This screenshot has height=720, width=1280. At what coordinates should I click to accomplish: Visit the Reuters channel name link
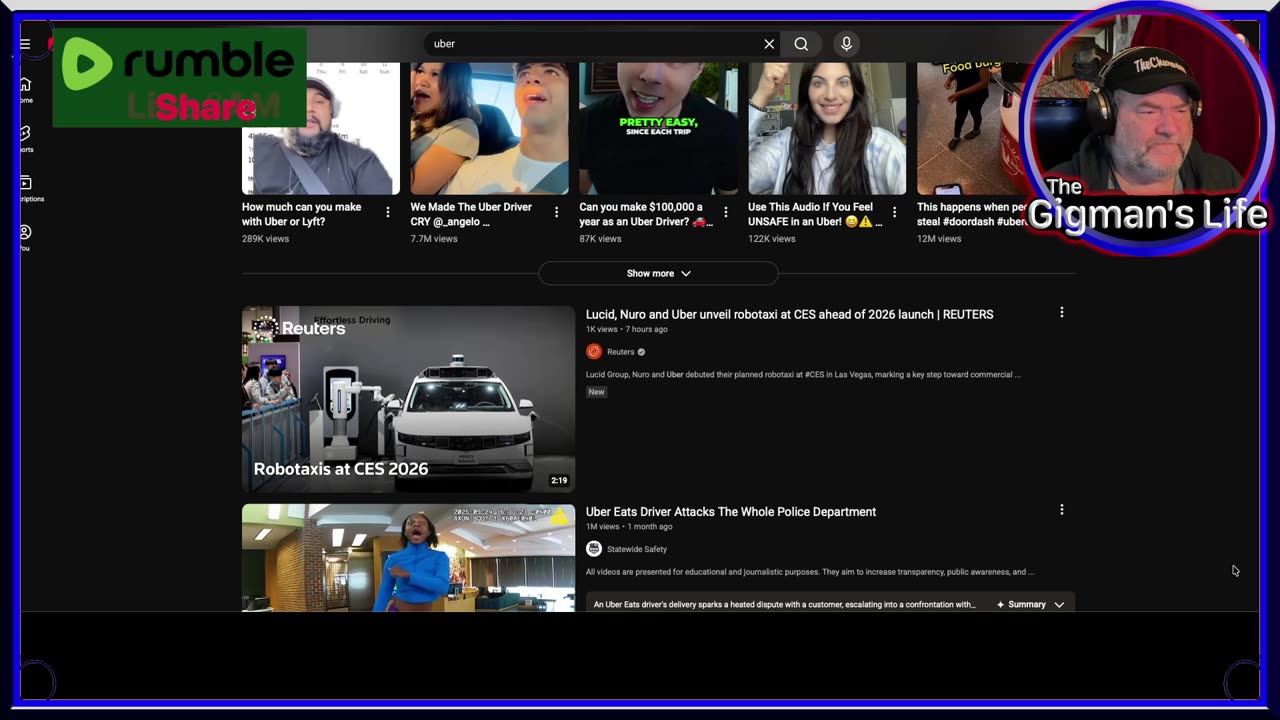(621, 352)
